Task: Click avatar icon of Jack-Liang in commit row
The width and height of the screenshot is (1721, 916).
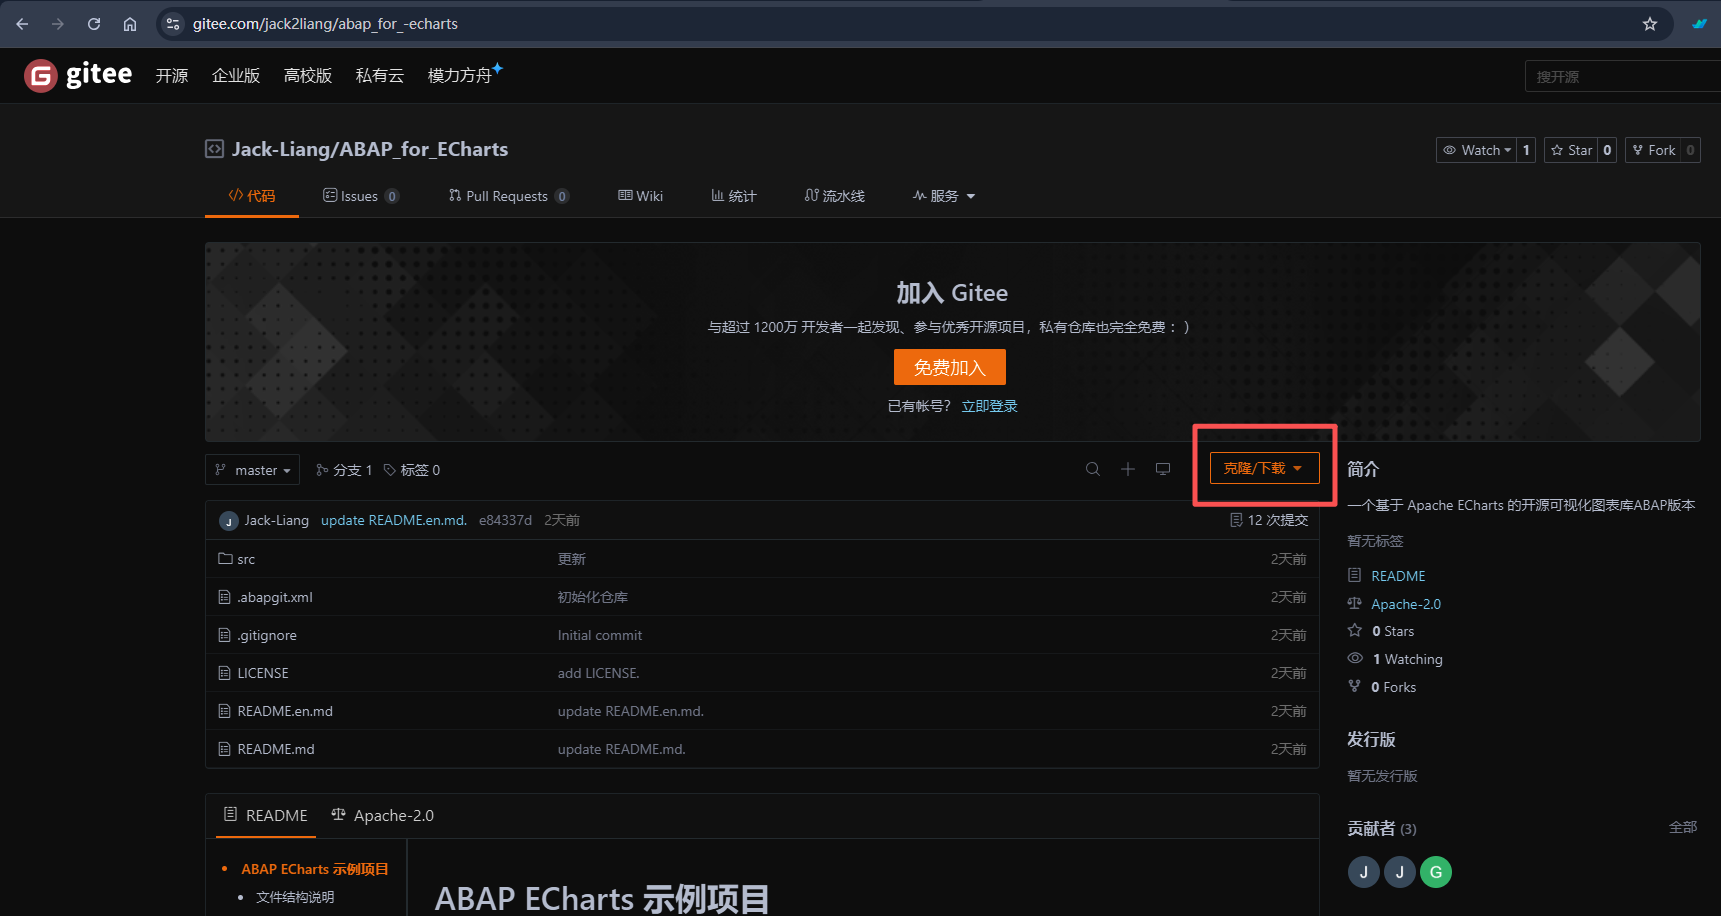Action: pyautogui.click(x=229, y=521)
